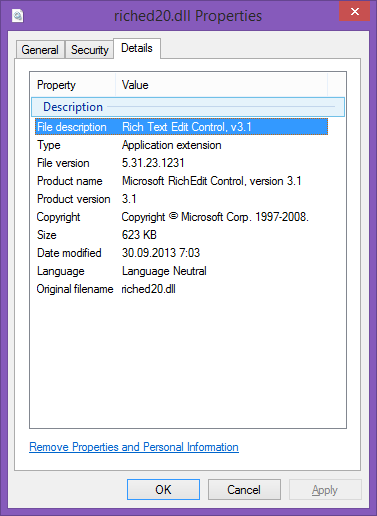Select the File description row
Screen dimensions: 377x516
pyautogui.click(x=182, y=127)
